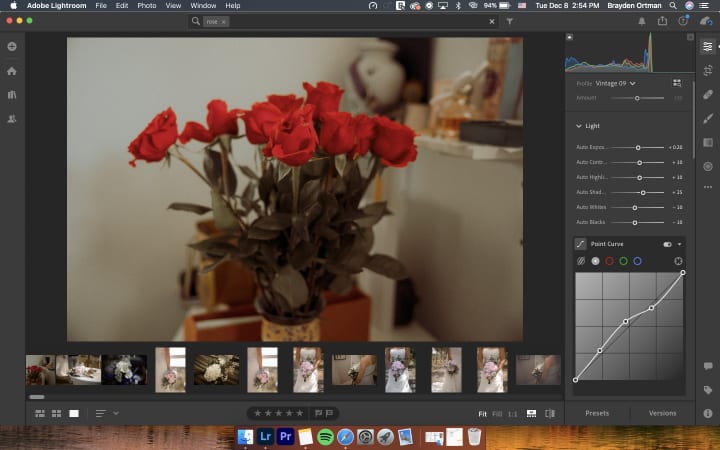This screenshot has height=450, width=720.
Task: Select the Linear Gradient tool
Action: [708, 142]
